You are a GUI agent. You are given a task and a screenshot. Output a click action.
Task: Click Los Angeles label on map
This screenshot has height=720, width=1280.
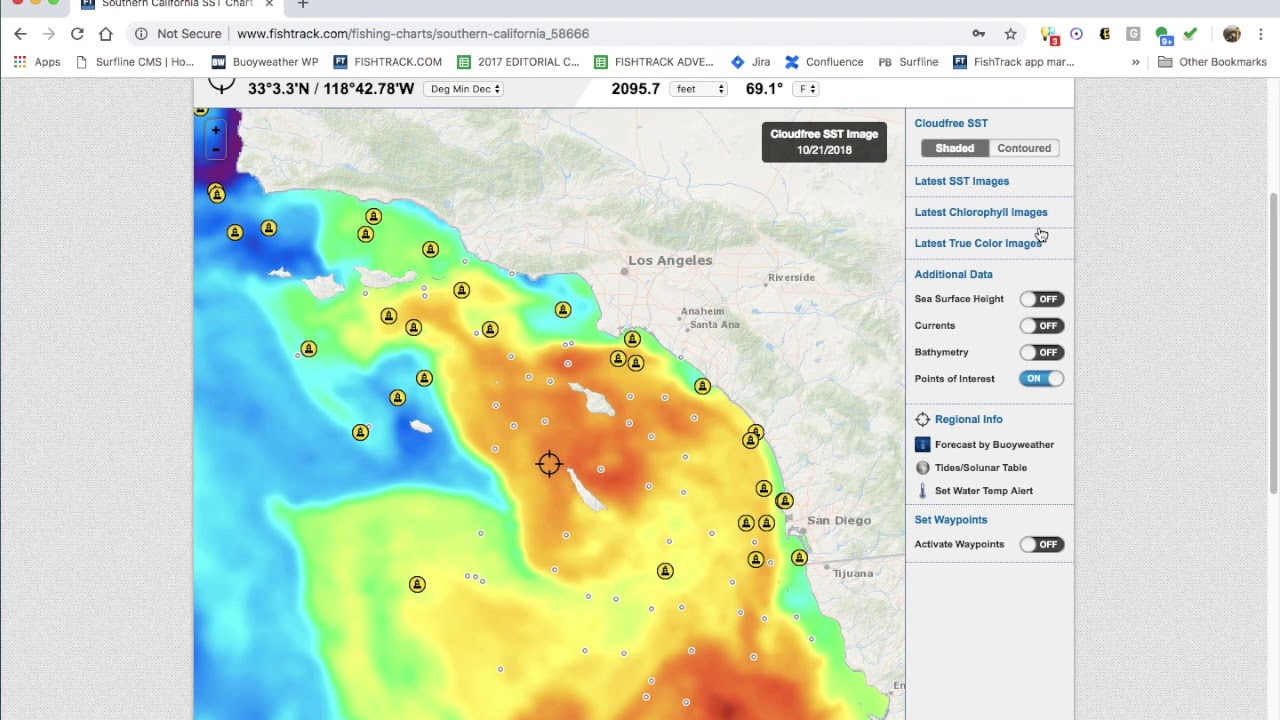669,261
